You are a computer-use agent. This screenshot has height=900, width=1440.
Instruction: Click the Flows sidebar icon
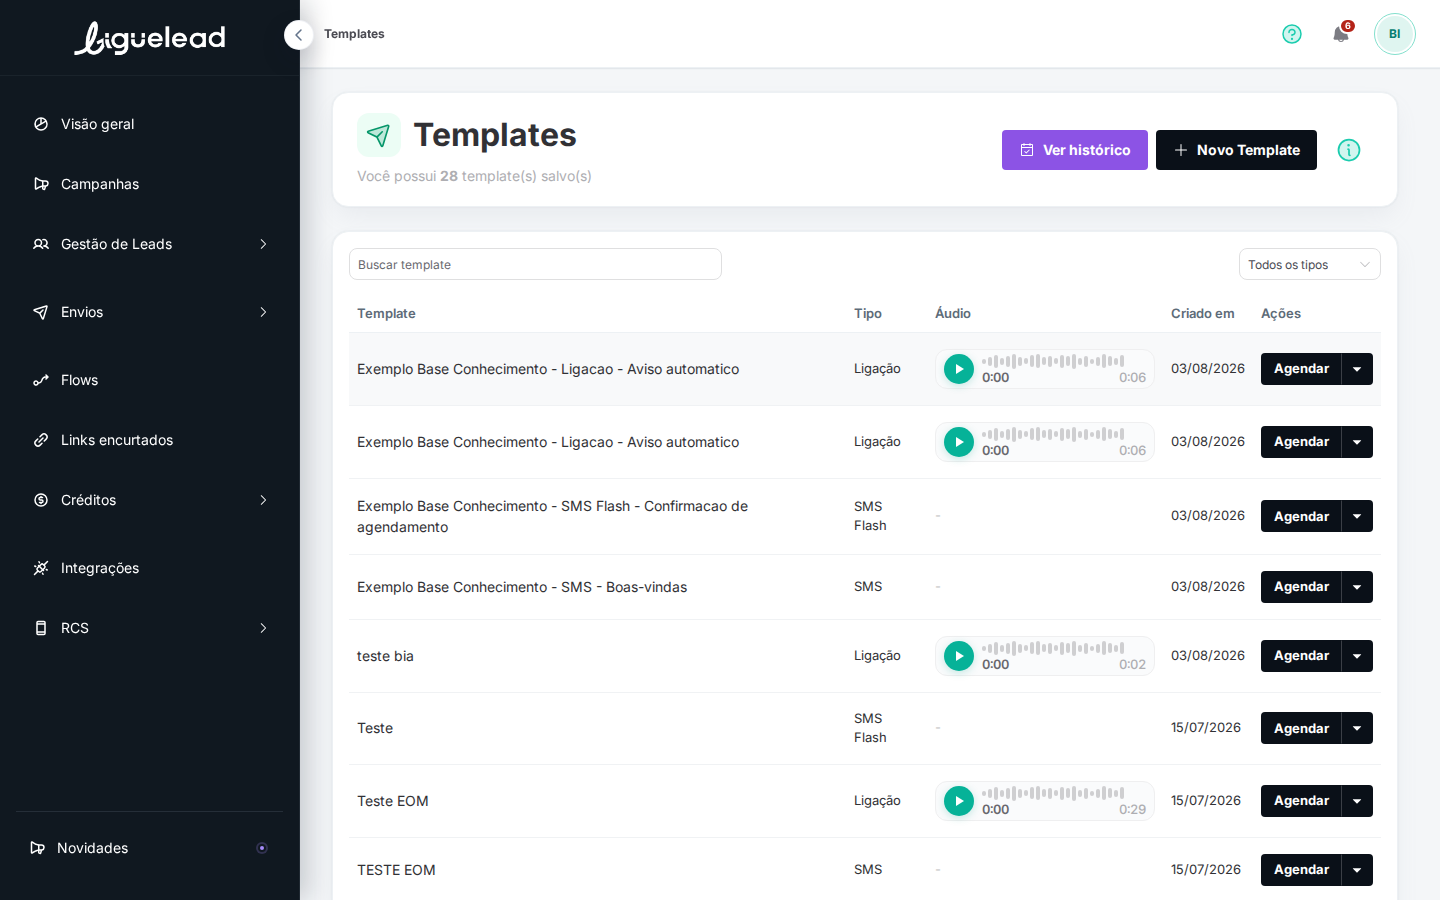click(41, 380)
